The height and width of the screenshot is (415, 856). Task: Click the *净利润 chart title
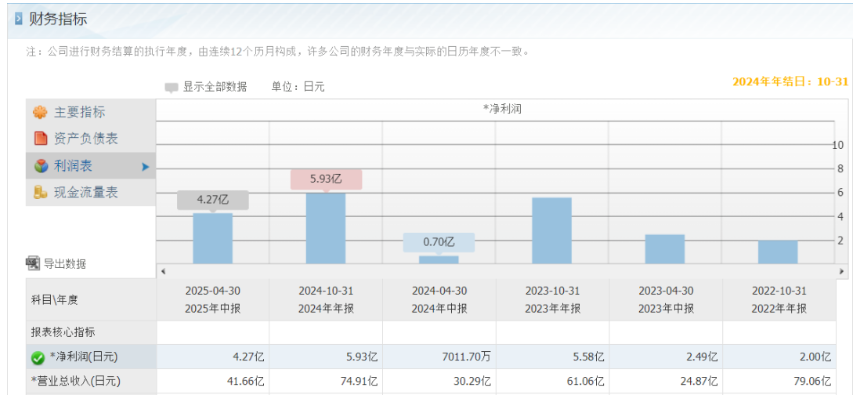pos(502,109)
